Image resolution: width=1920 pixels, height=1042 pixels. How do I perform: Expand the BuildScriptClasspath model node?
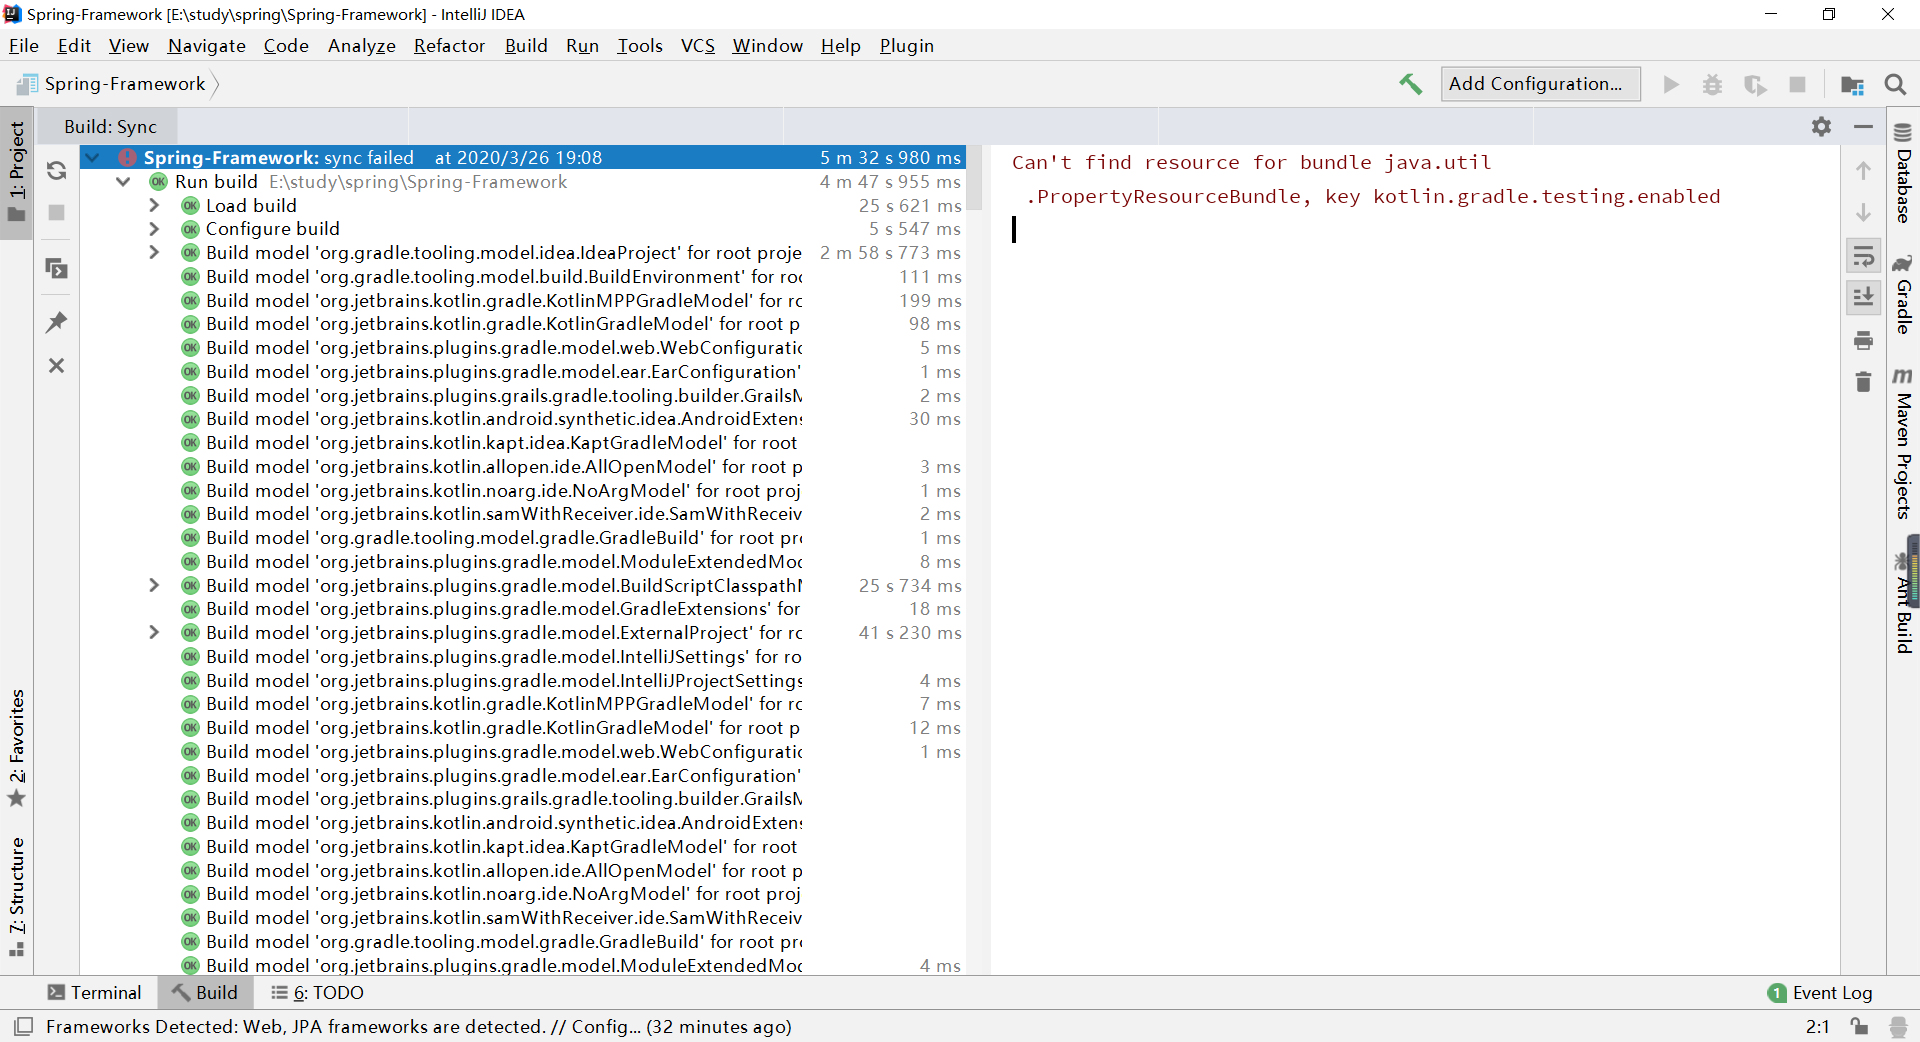(x=154, y=585)
